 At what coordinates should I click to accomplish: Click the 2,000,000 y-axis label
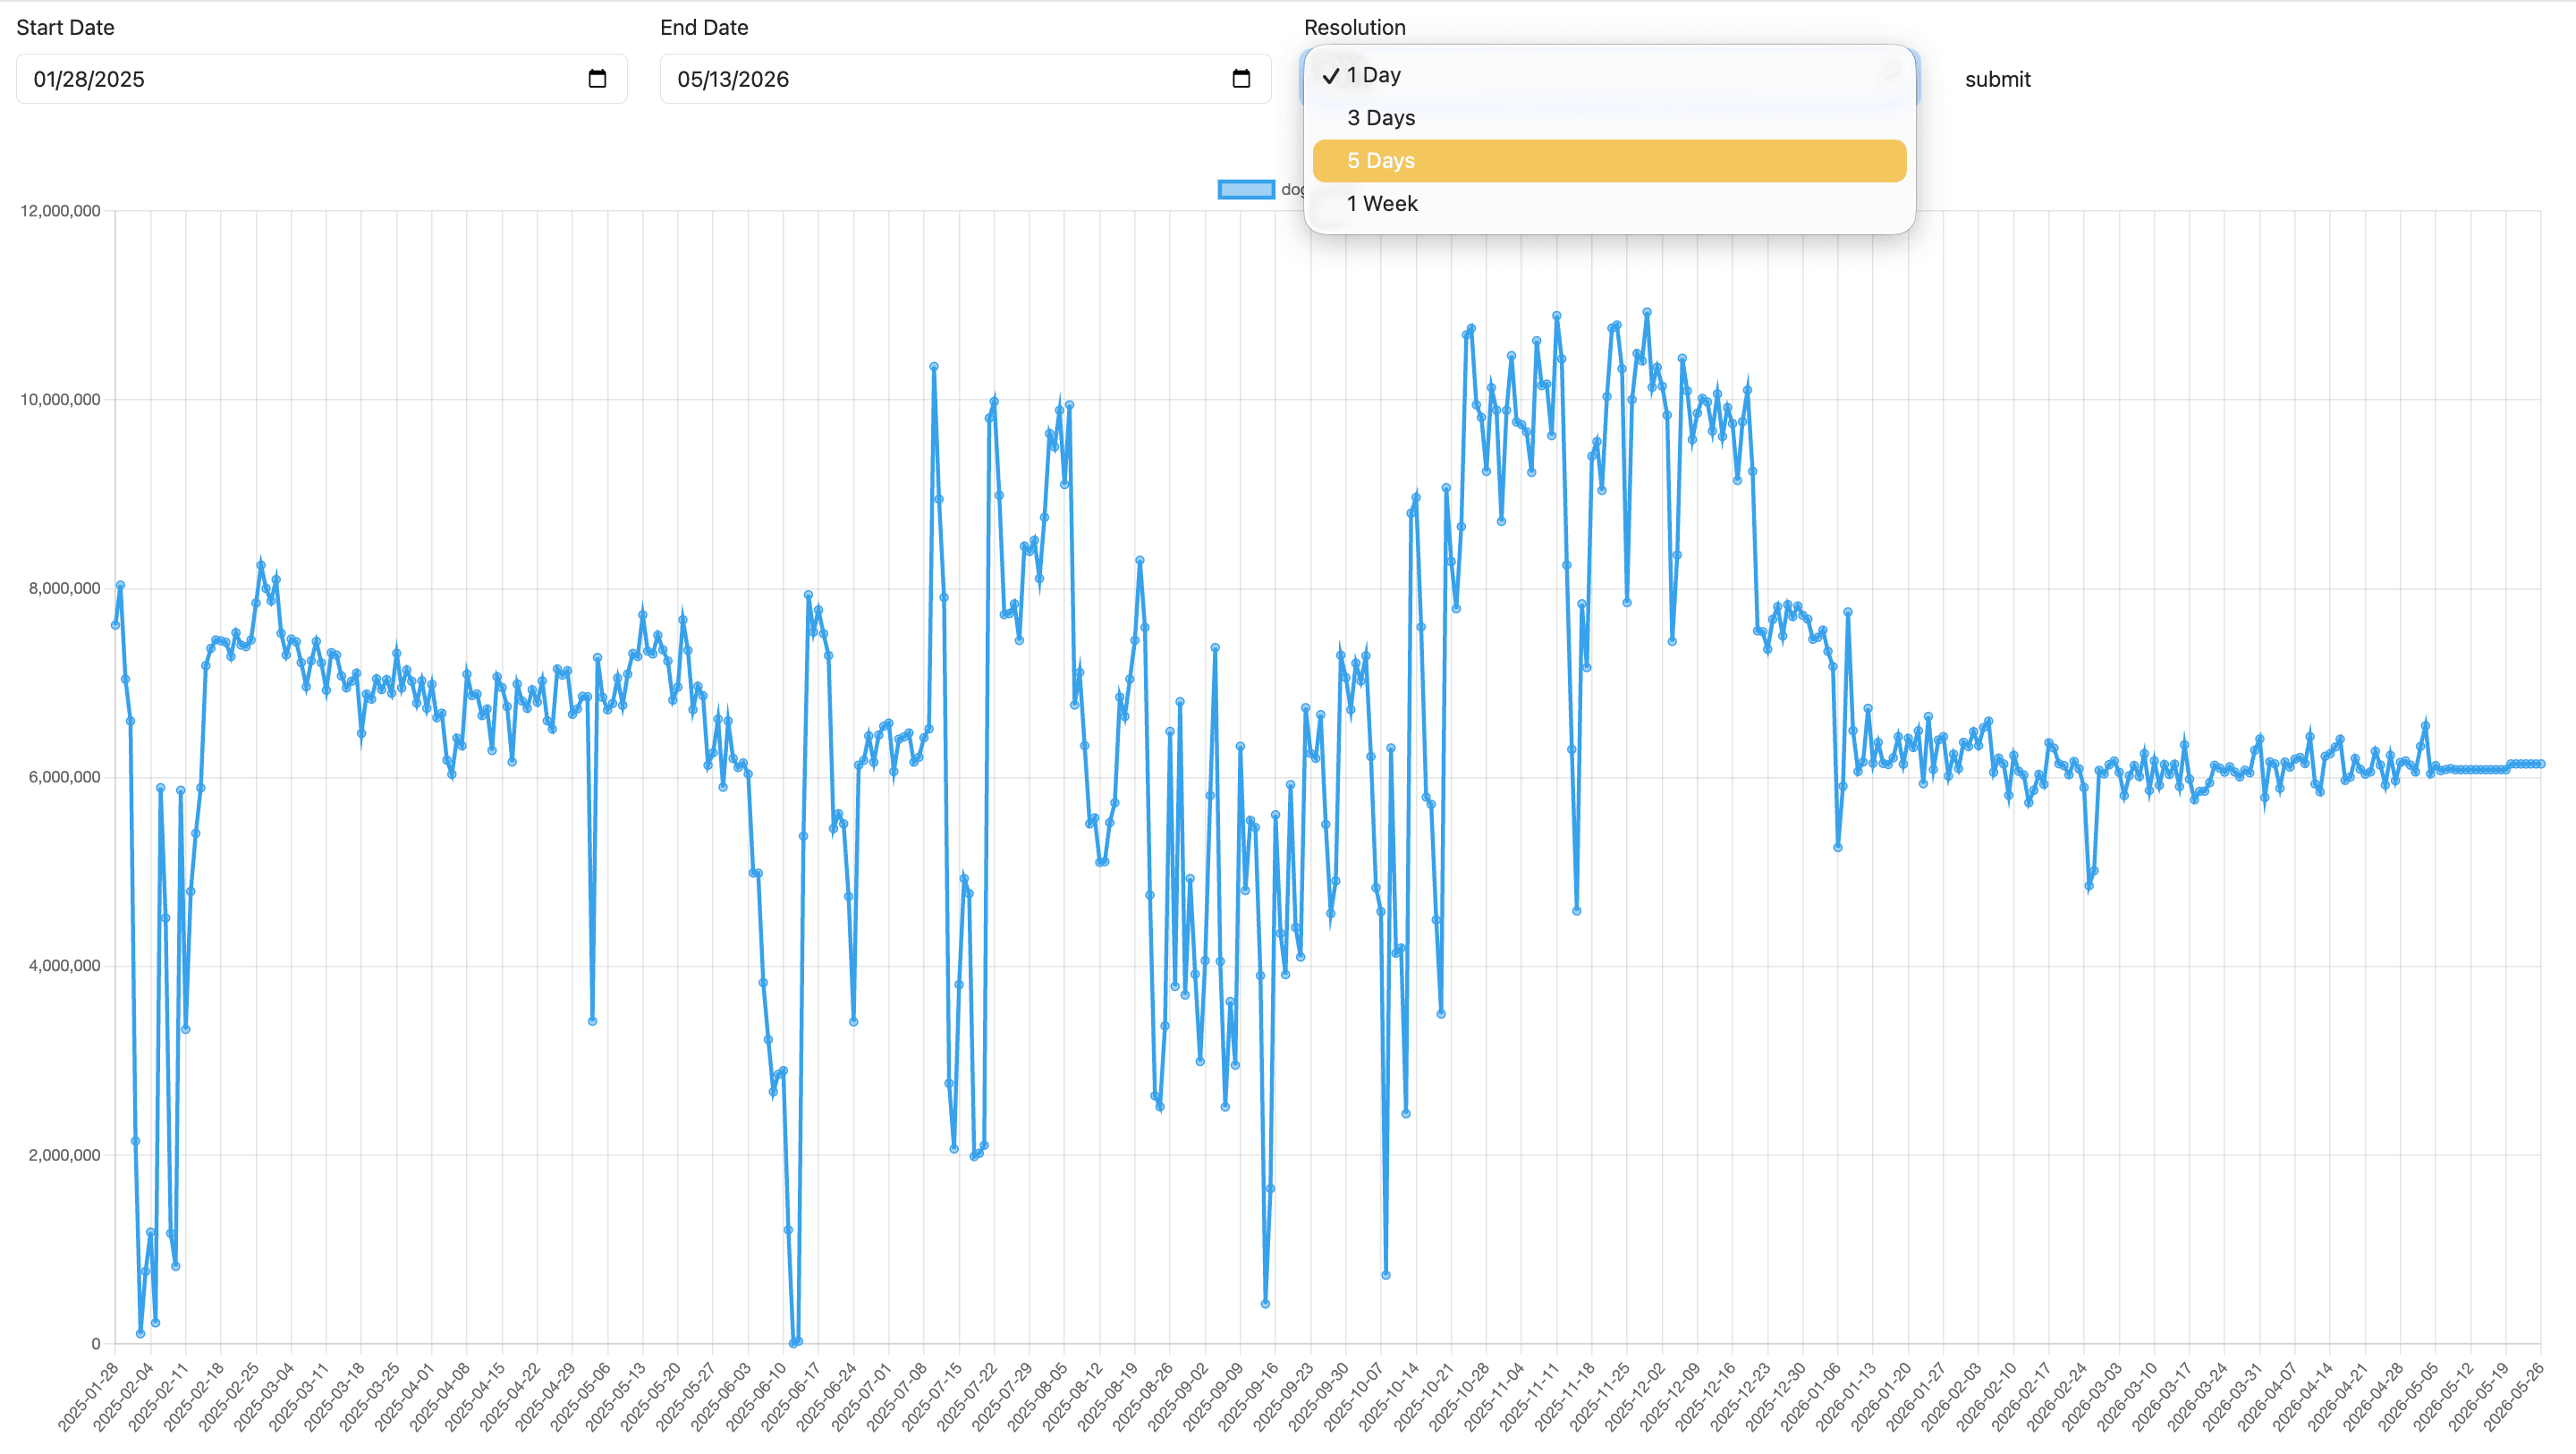pyautogui.click(x=64, y=1155)
